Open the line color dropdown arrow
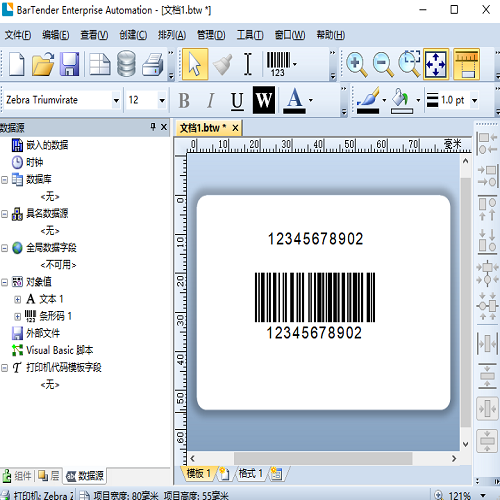This screenshot has width=500, height=500. point(384,100)
